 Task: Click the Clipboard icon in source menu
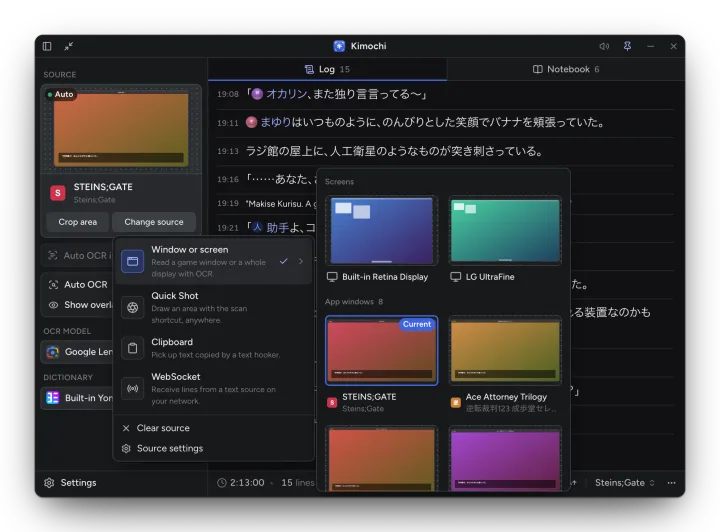[x=133, y=348]
